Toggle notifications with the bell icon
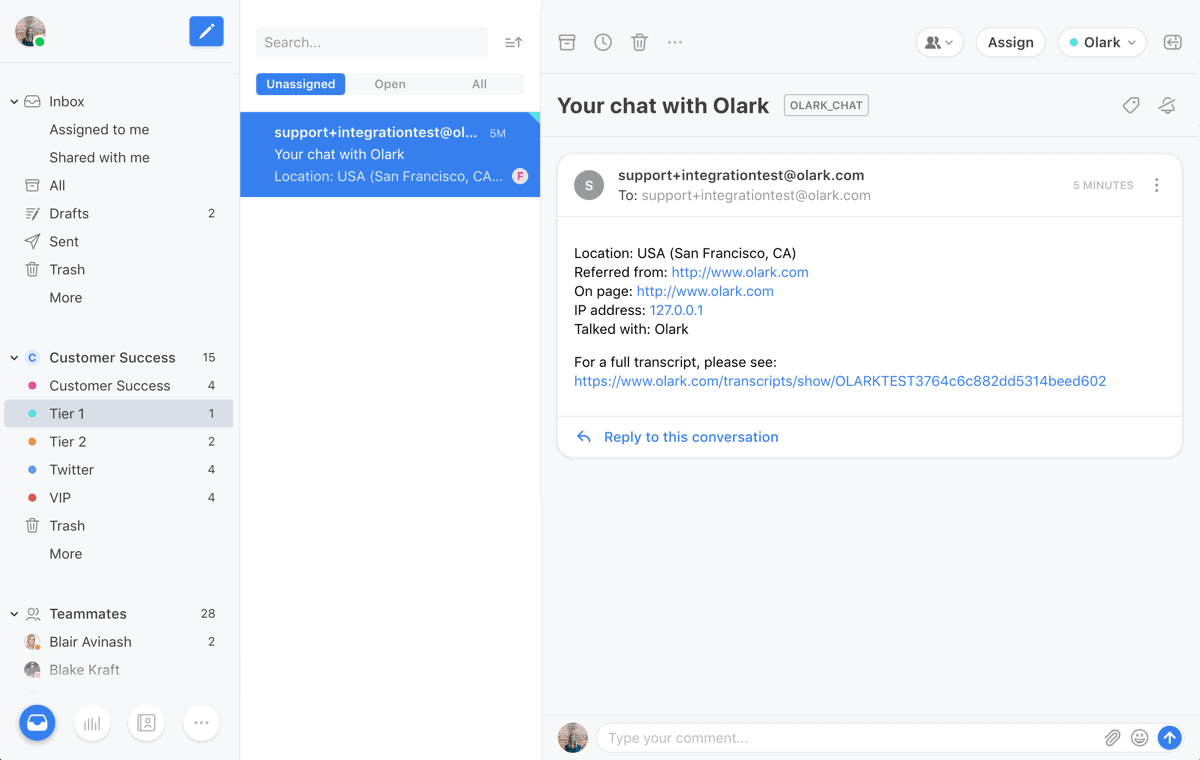Image resolution: width=1200 pixels, height=760 pixels. (x=1167, y=105)
